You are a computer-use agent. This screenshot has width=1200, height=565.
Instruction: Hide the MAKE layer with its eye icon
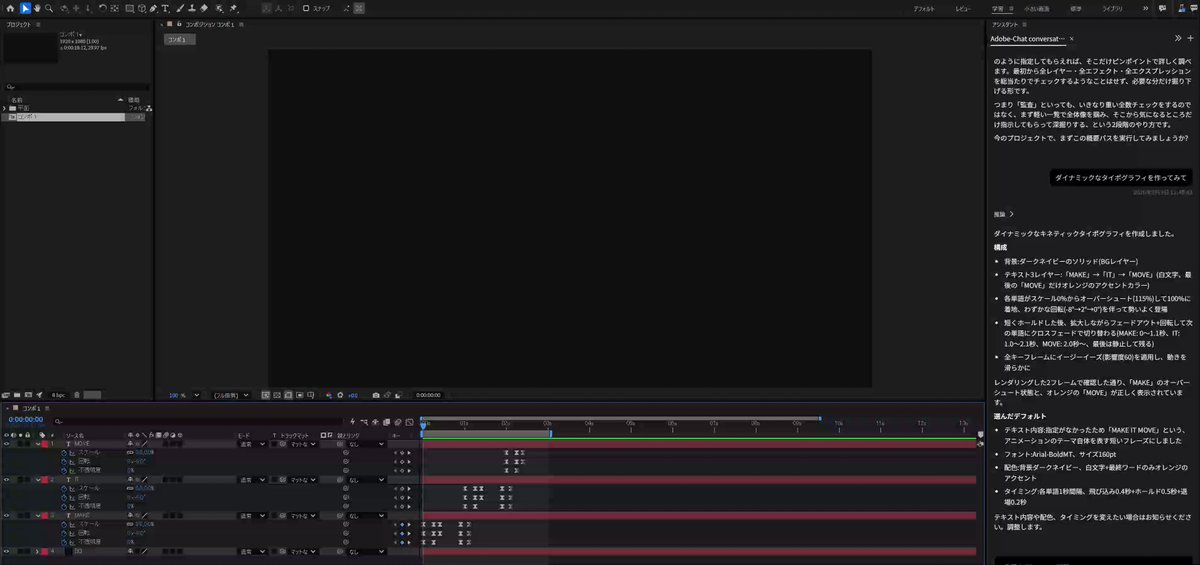pyautogui.click(x=6, y=515)
